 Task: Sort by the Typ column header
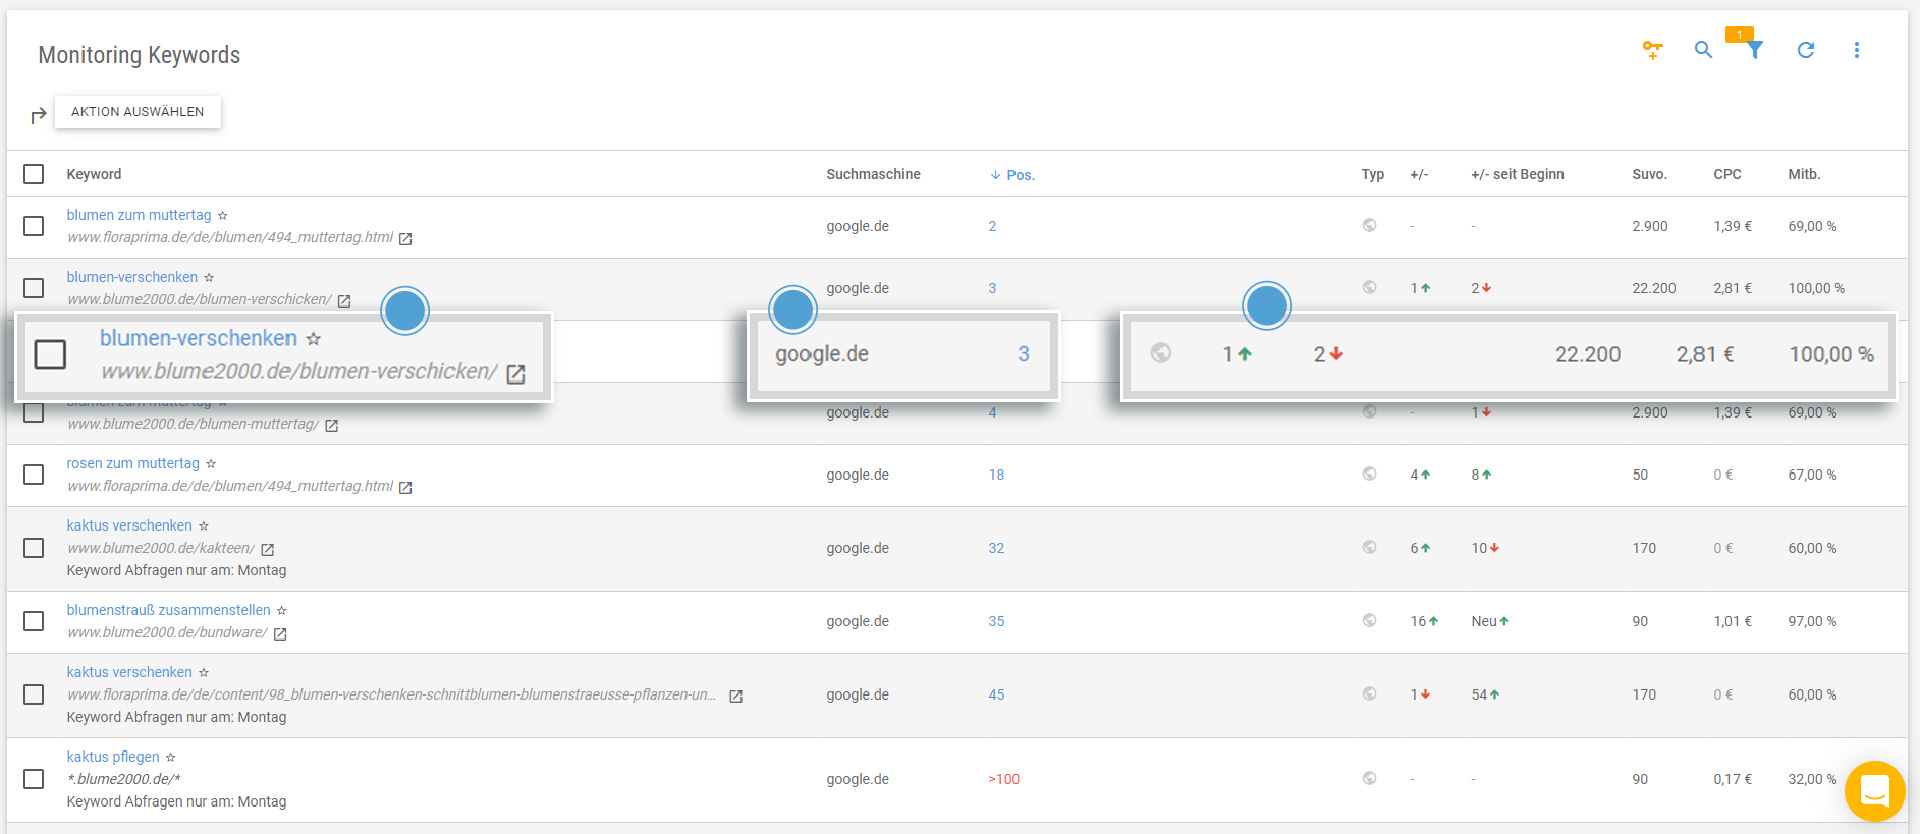(1372, 174)
